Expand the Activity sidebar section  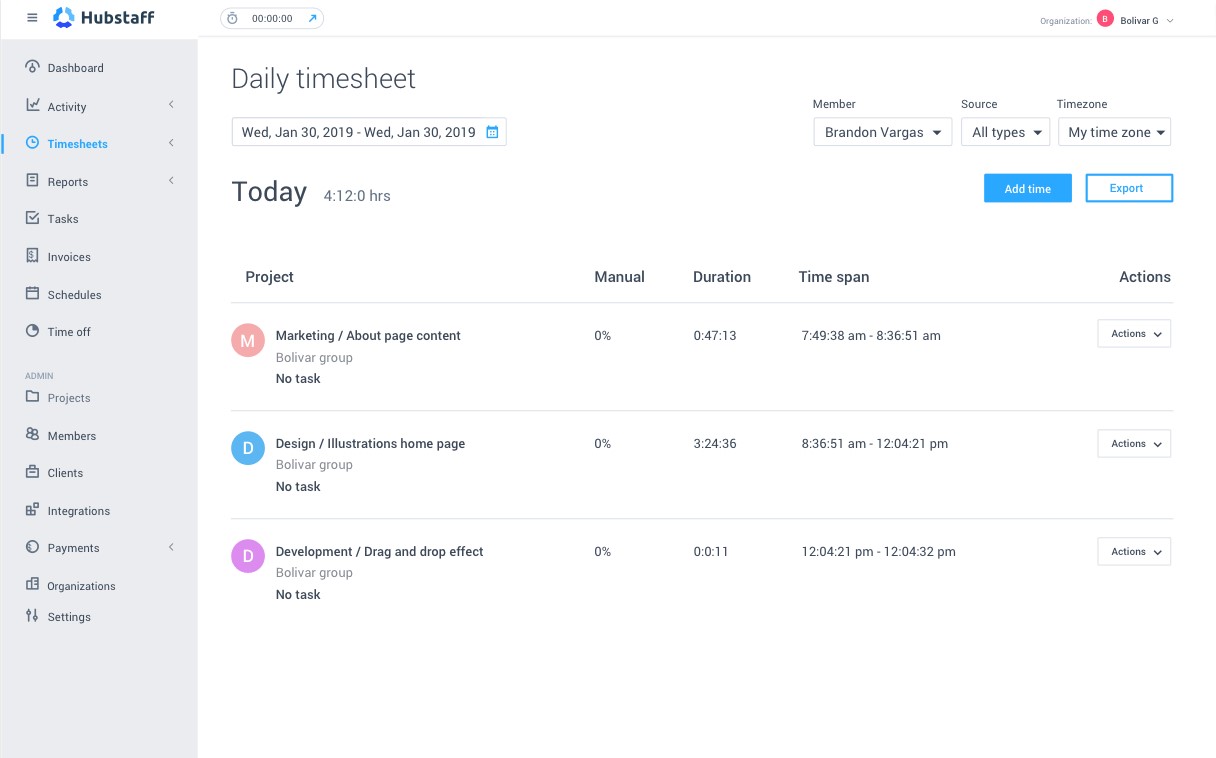(171, 105)
